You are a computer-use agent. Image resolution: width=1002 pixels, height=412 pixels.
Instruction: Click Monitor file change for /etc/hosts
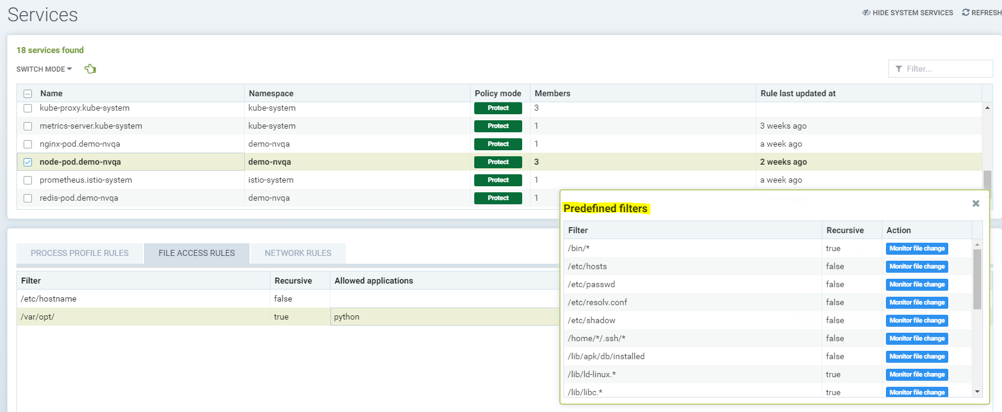click(x=916, y=267)
